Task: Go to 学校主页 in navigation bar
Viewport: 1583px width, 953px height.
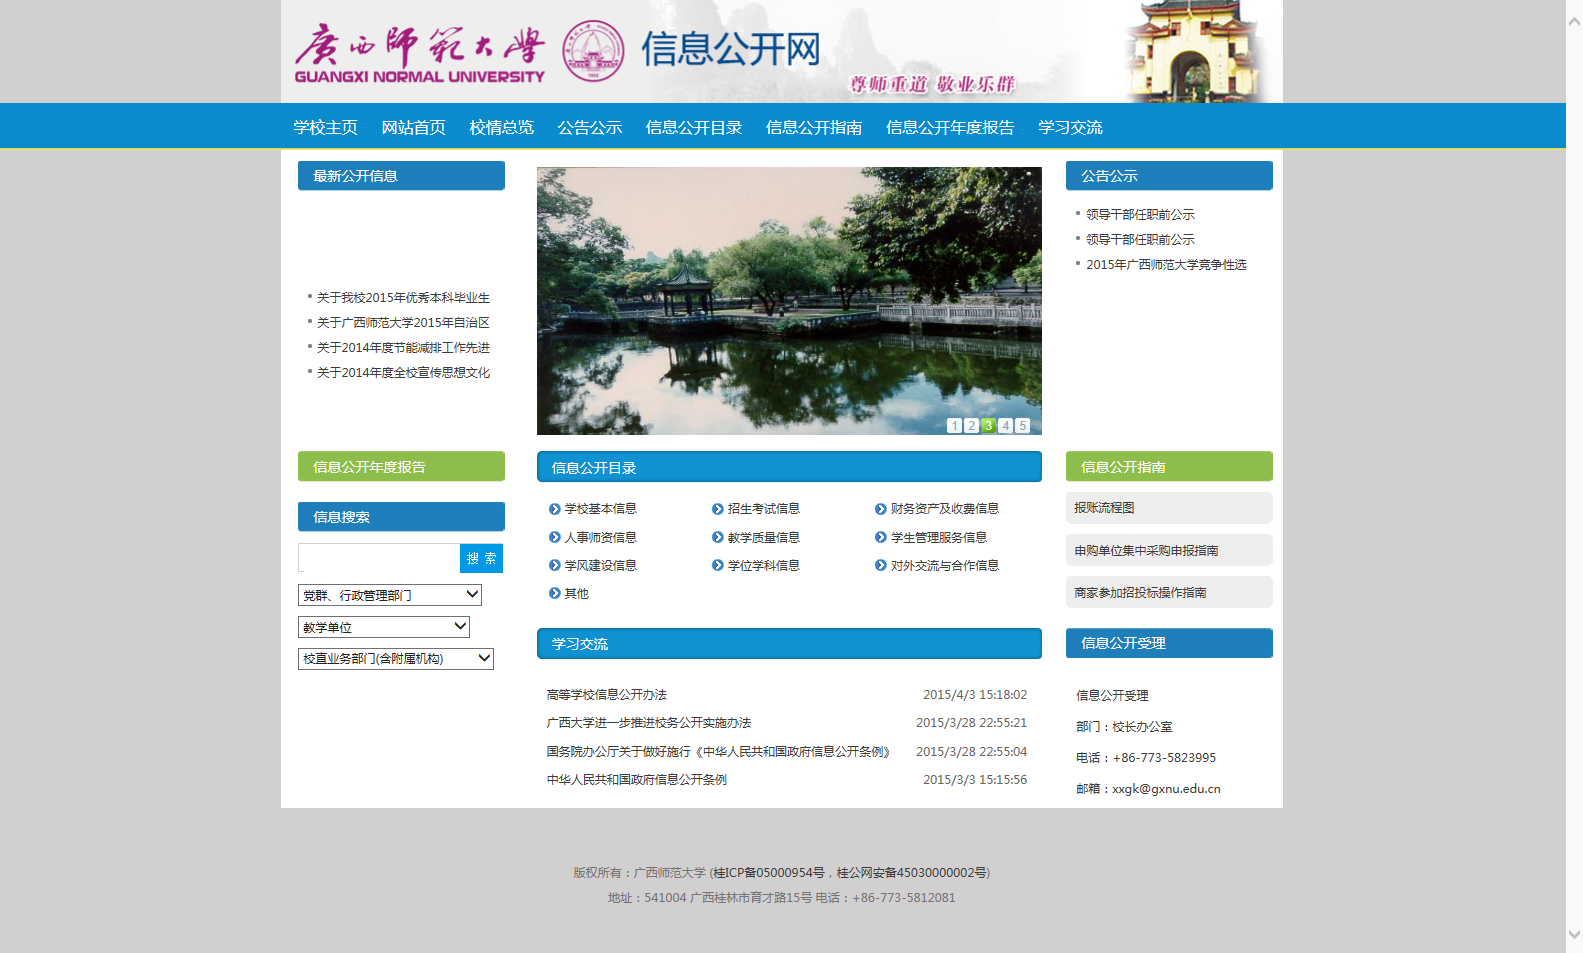Action: pos(325,127)
